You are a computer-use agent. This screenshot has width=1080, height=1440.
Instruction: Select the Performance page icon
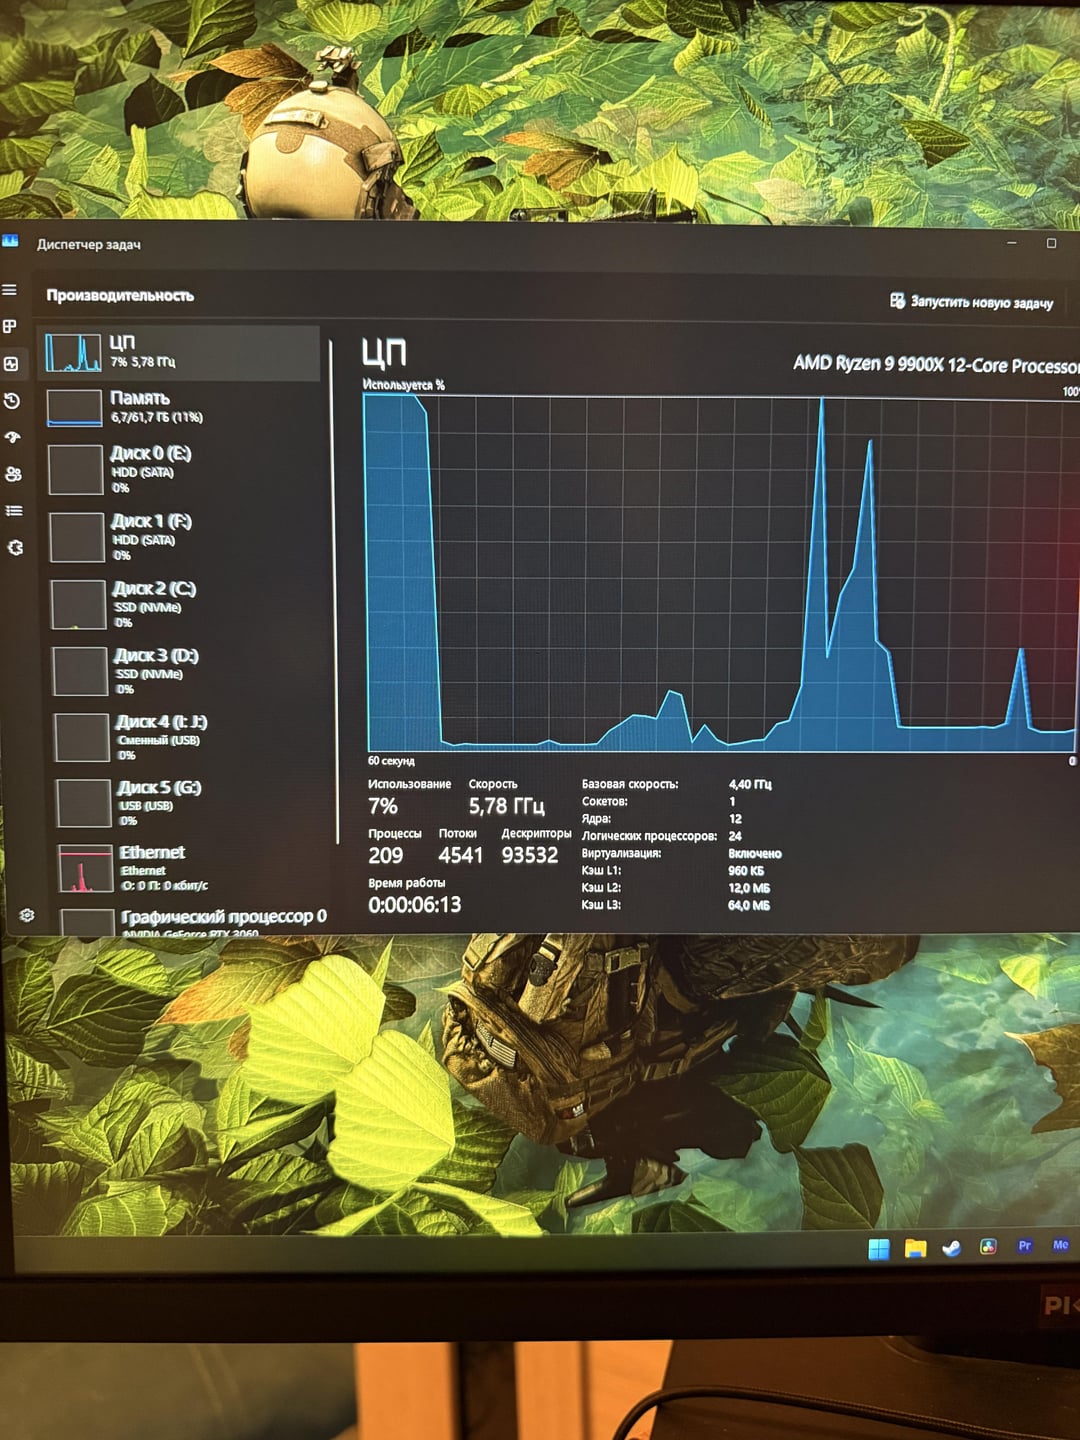[x=11, y=364]
